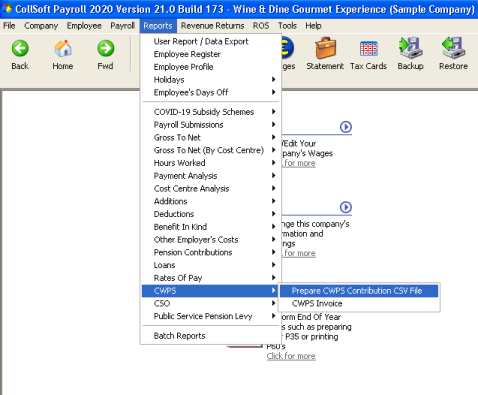
Task: Open the Employee Profile report
Action: click(211, 67)
